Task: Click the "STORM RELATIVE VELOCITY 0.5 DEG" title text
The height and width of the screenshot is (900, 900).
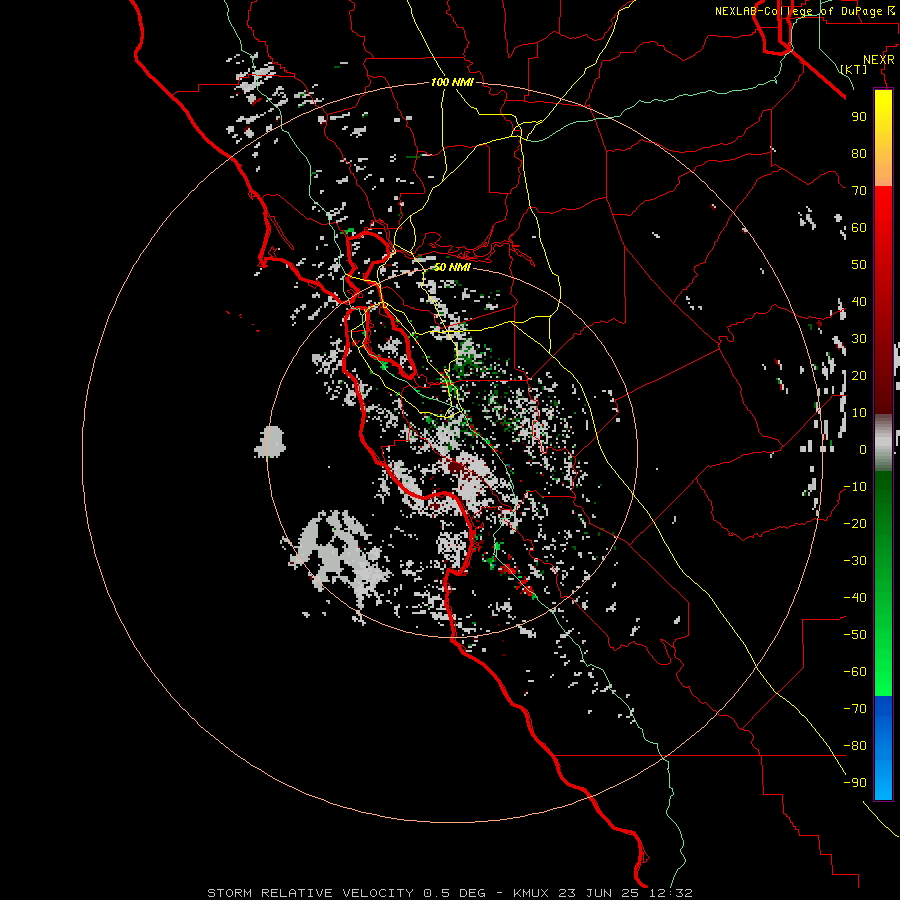Action: coord(346,893)
